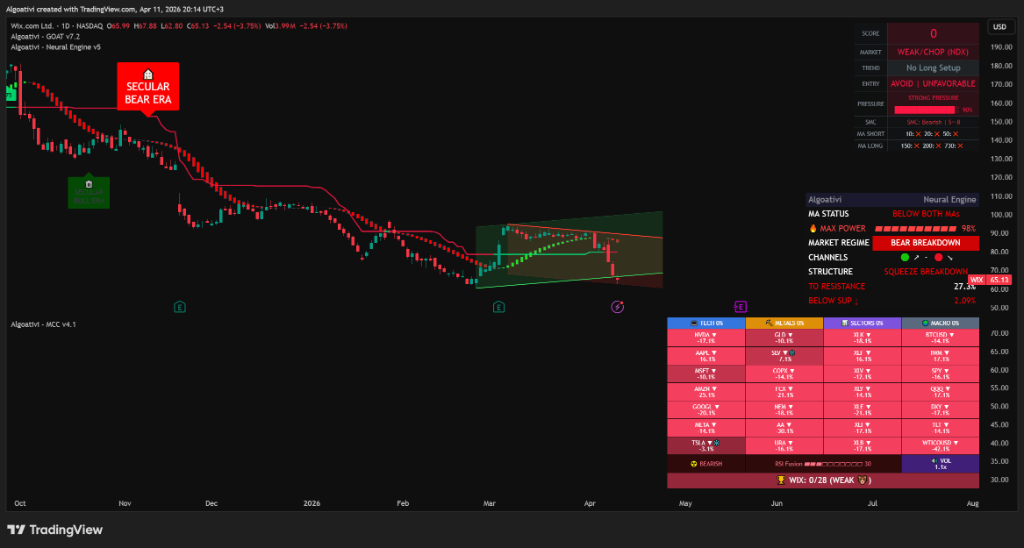Viewport: 1024px width, 548px height.
Task: Click the BEAR BREAKDOWN market regime badge
Action: (925, 243)
